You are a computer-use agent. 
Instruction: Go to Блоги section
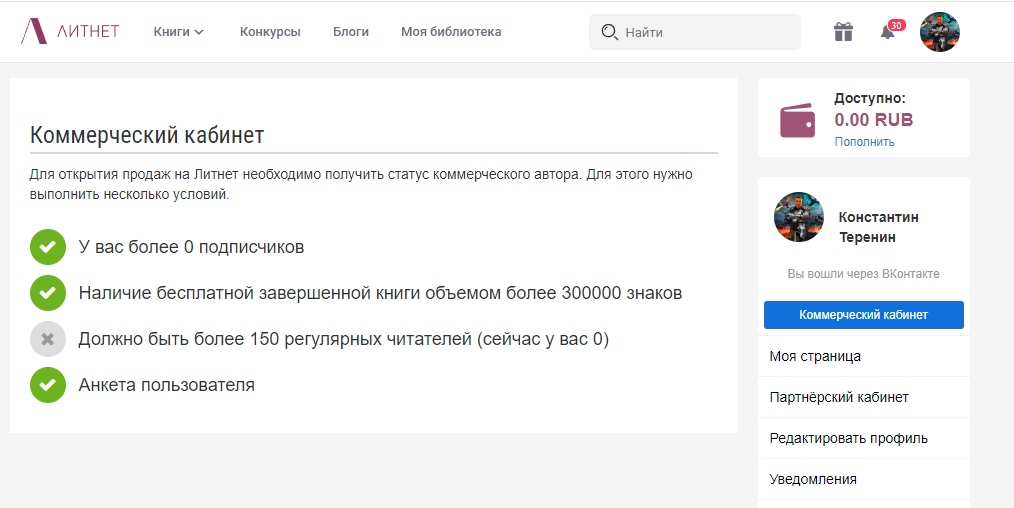[351, 32]
